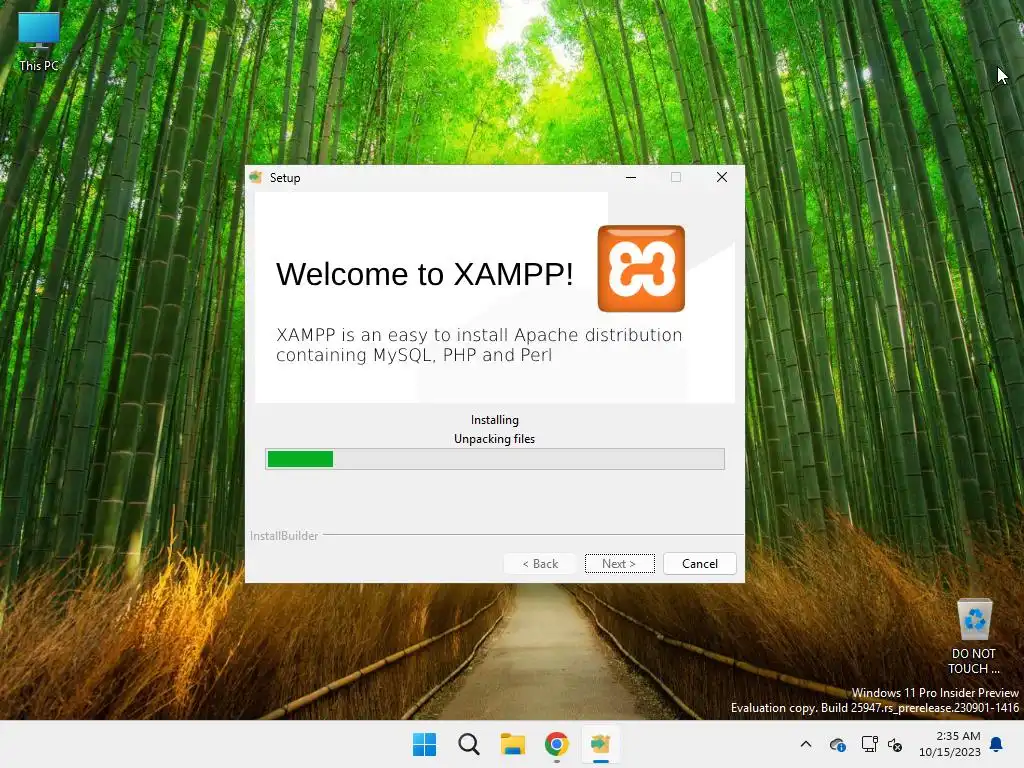Select the XAMPP installer taskbar icon

[600, 744]
